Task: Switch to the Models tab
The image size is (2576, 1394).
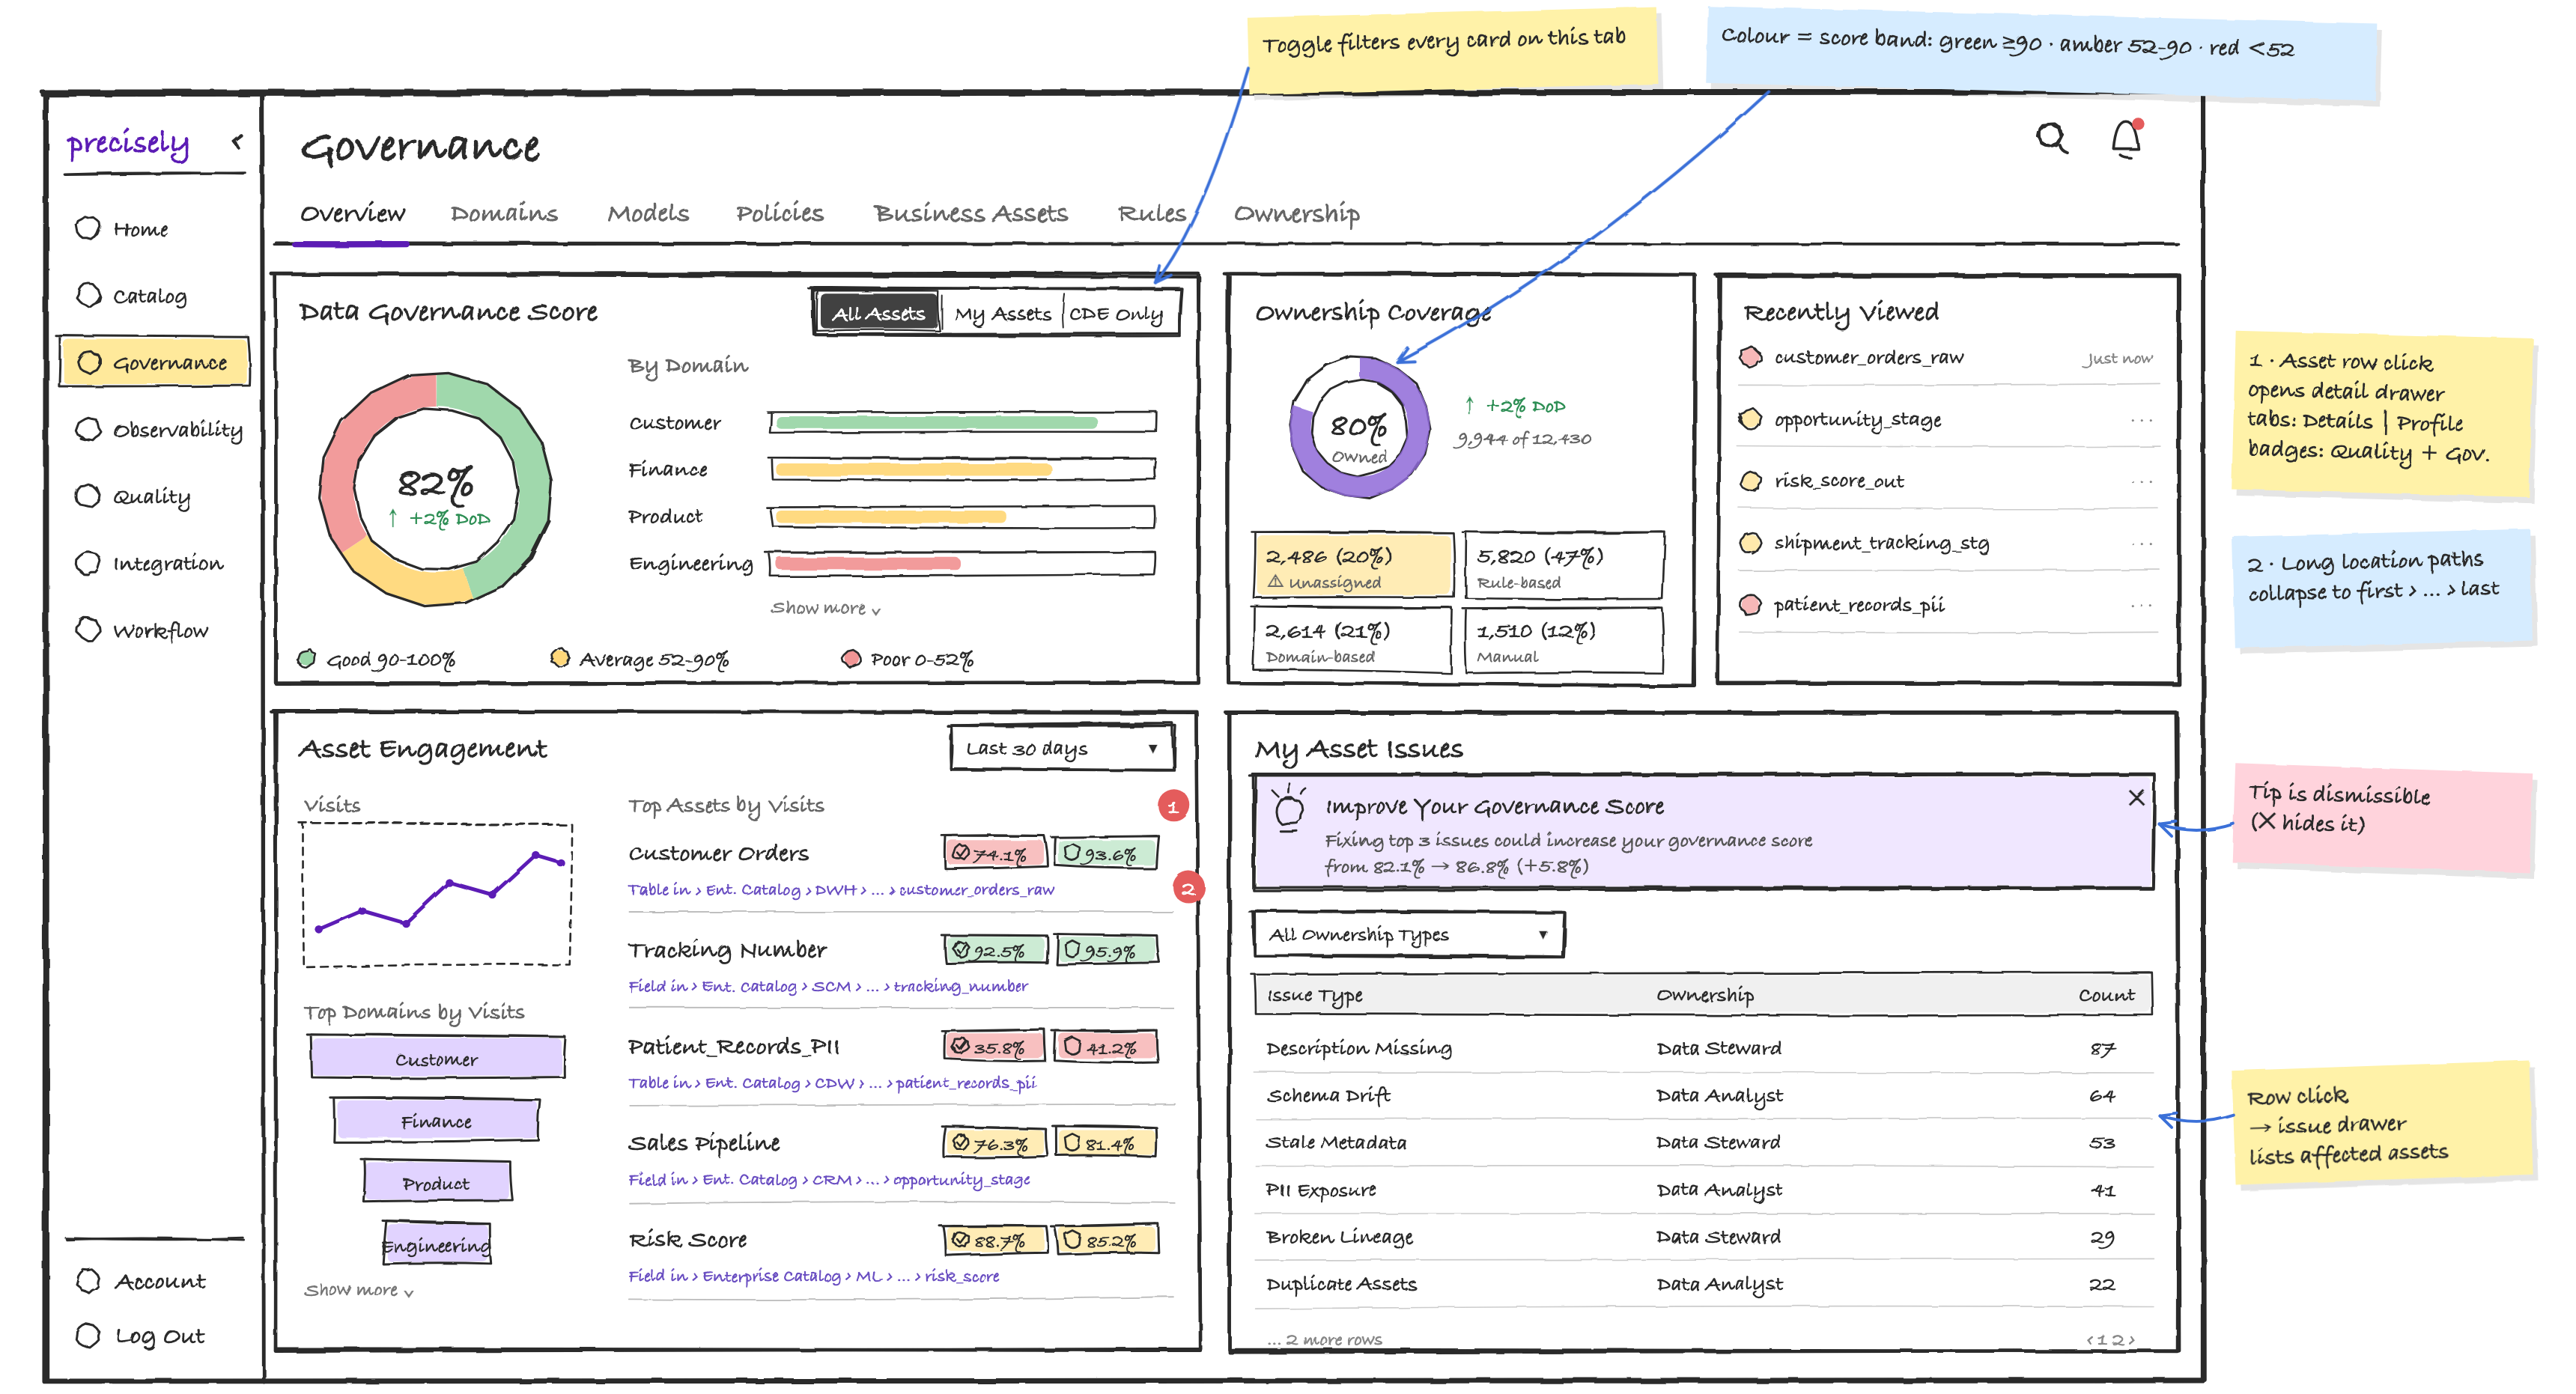Action: [x=648, y=213]
